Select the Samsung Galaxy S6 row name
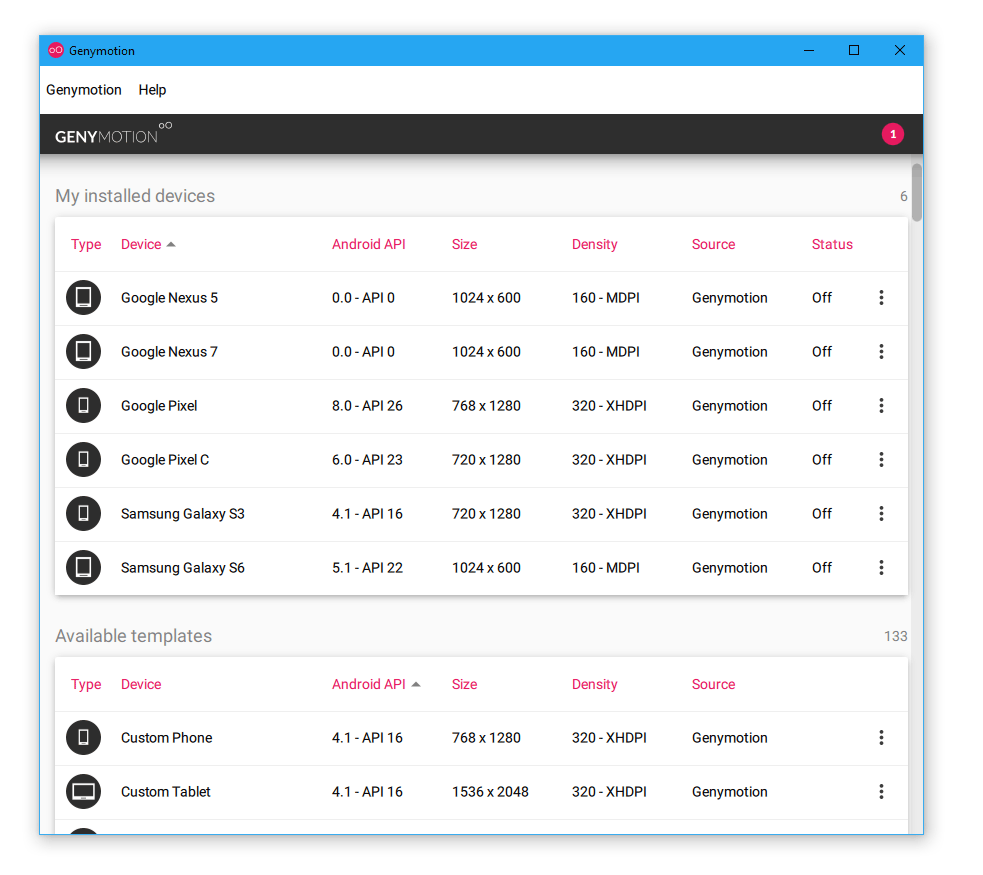Image resolution: width=983 pixels, height=875 pixels. click(182, 567)
